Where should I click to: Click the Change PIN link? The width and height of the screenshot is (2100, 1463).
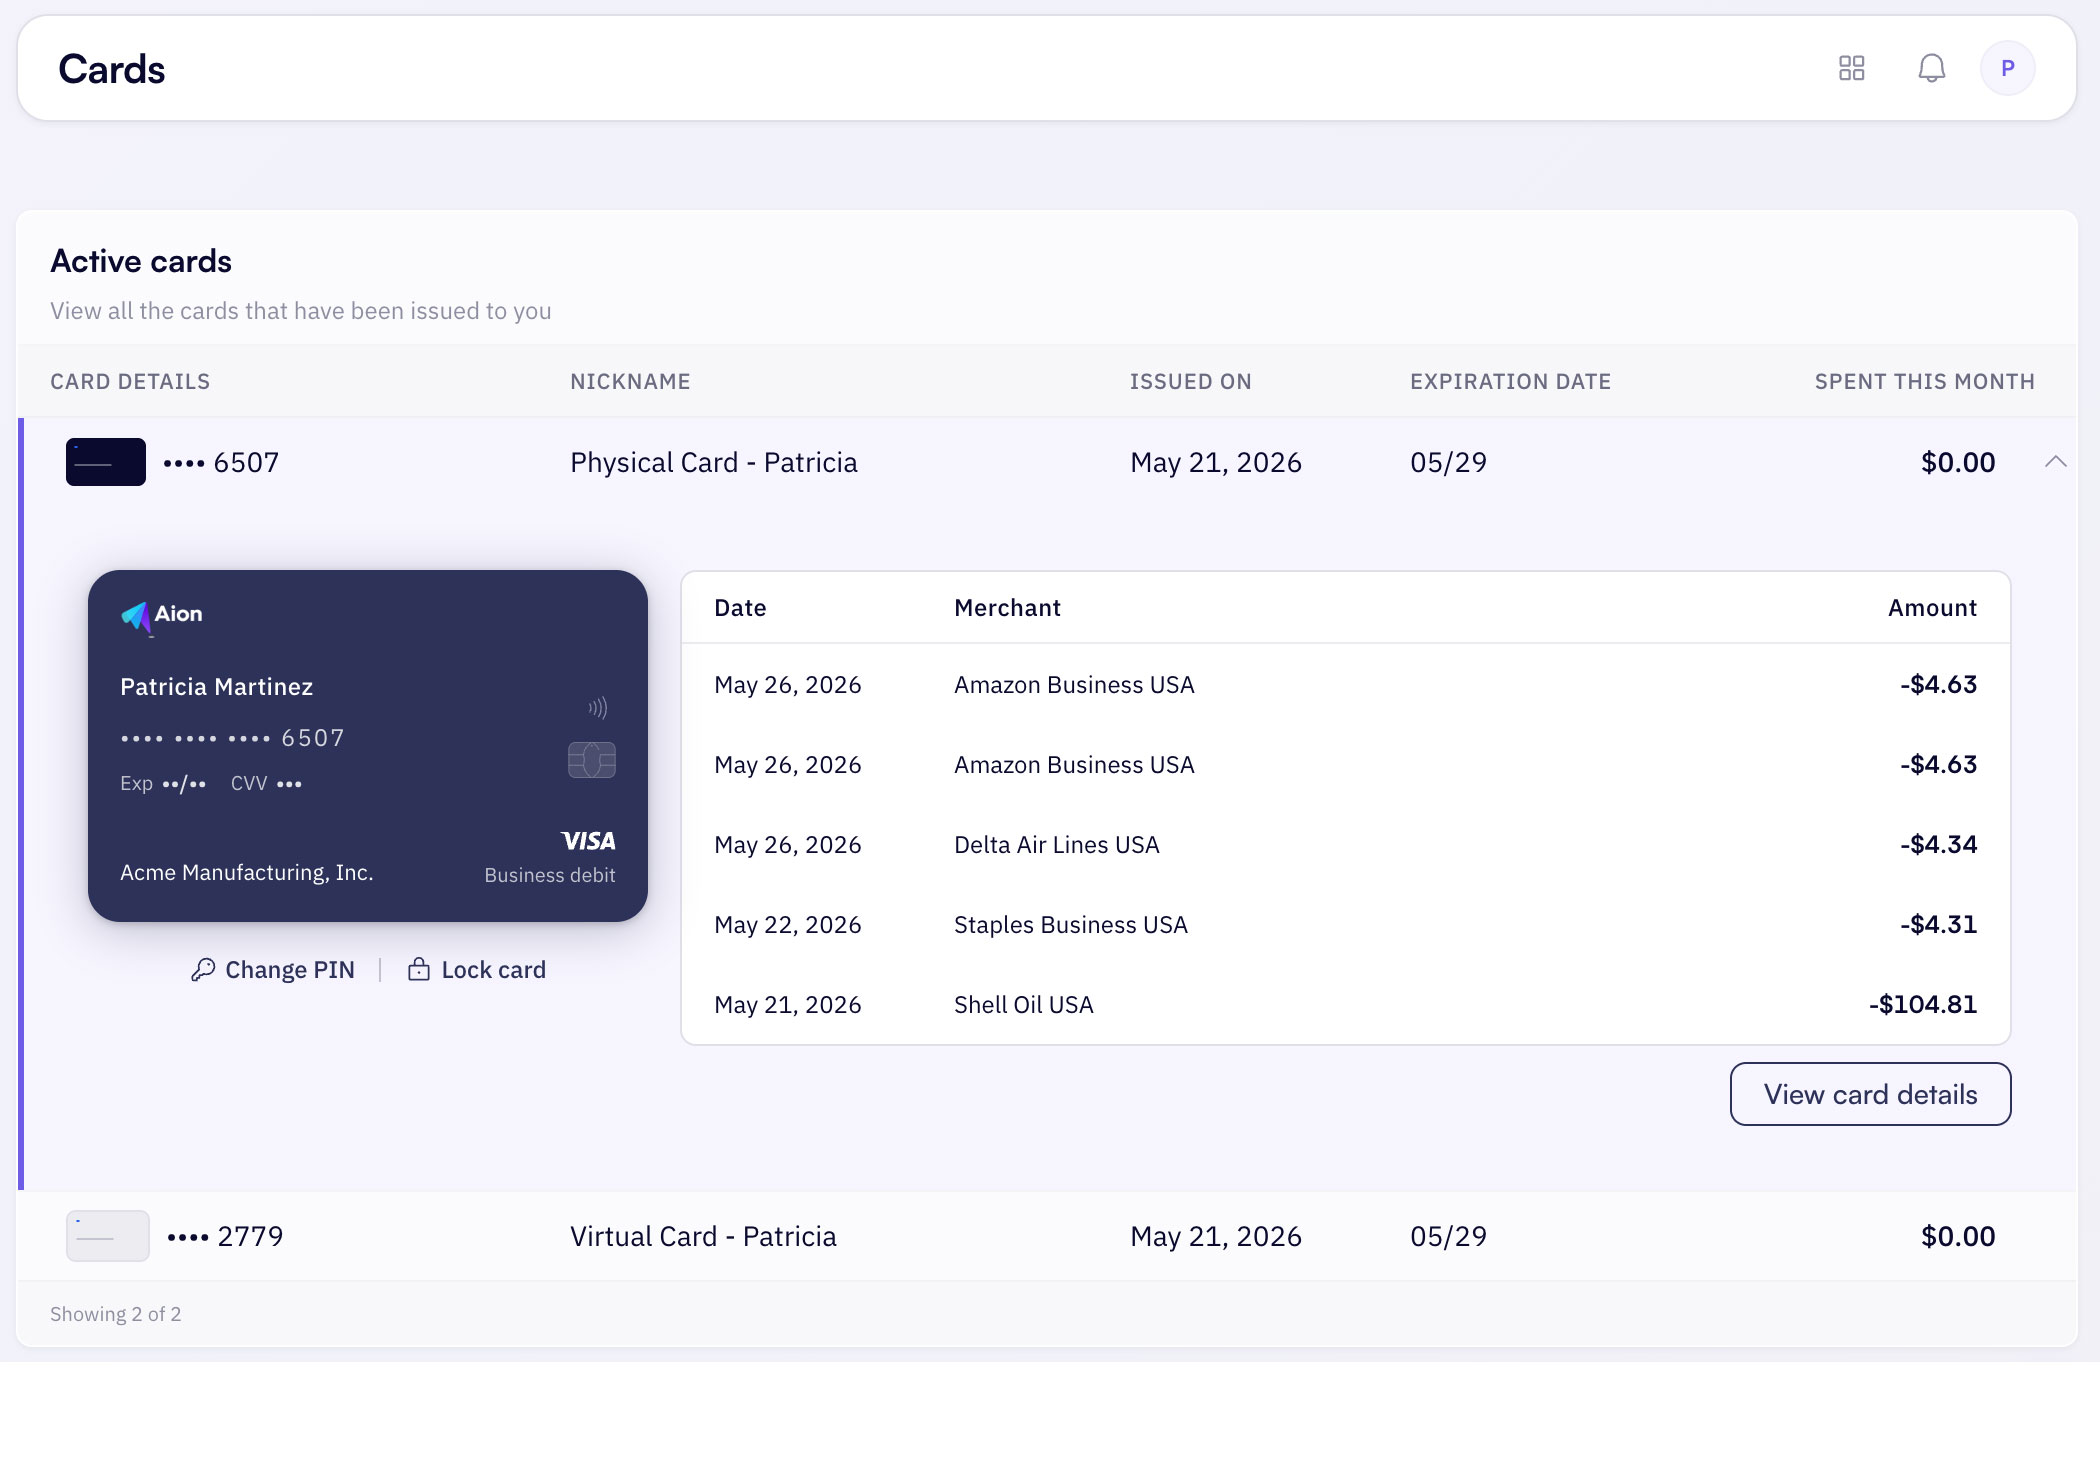(x=272, y=970)
